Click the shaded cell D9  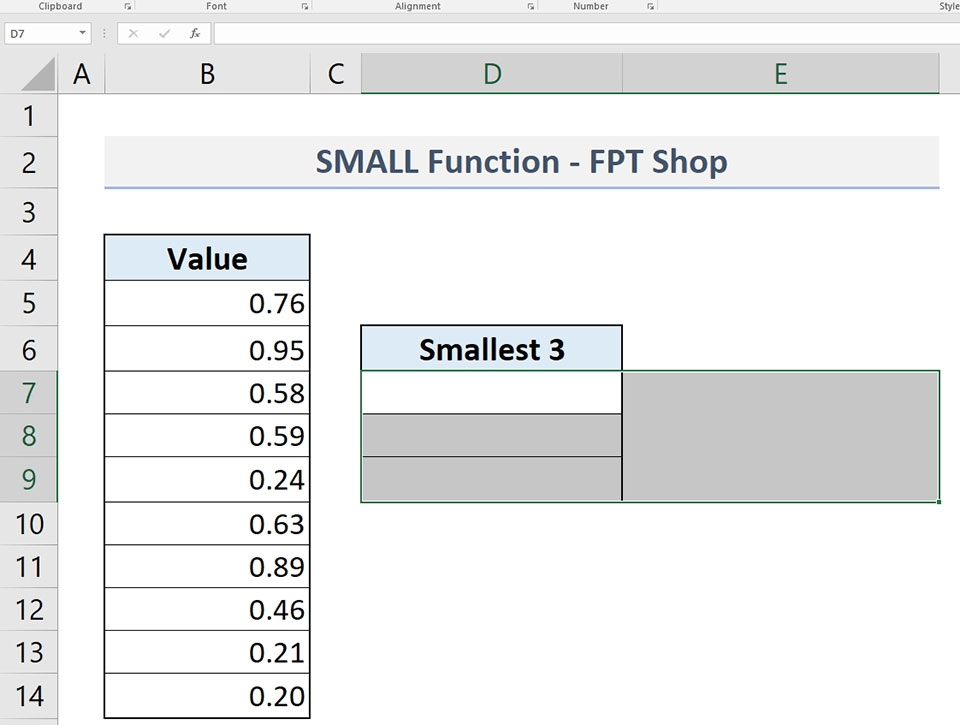point(492,479)
